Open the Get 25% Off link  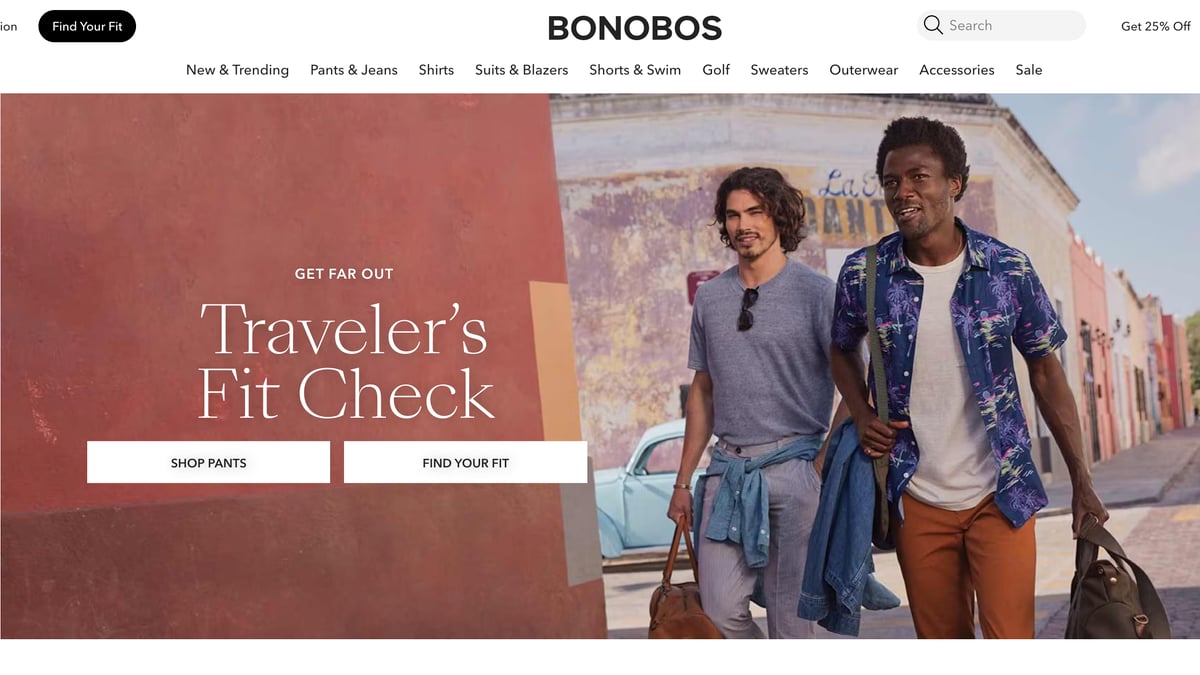(x=1156, y=26)
